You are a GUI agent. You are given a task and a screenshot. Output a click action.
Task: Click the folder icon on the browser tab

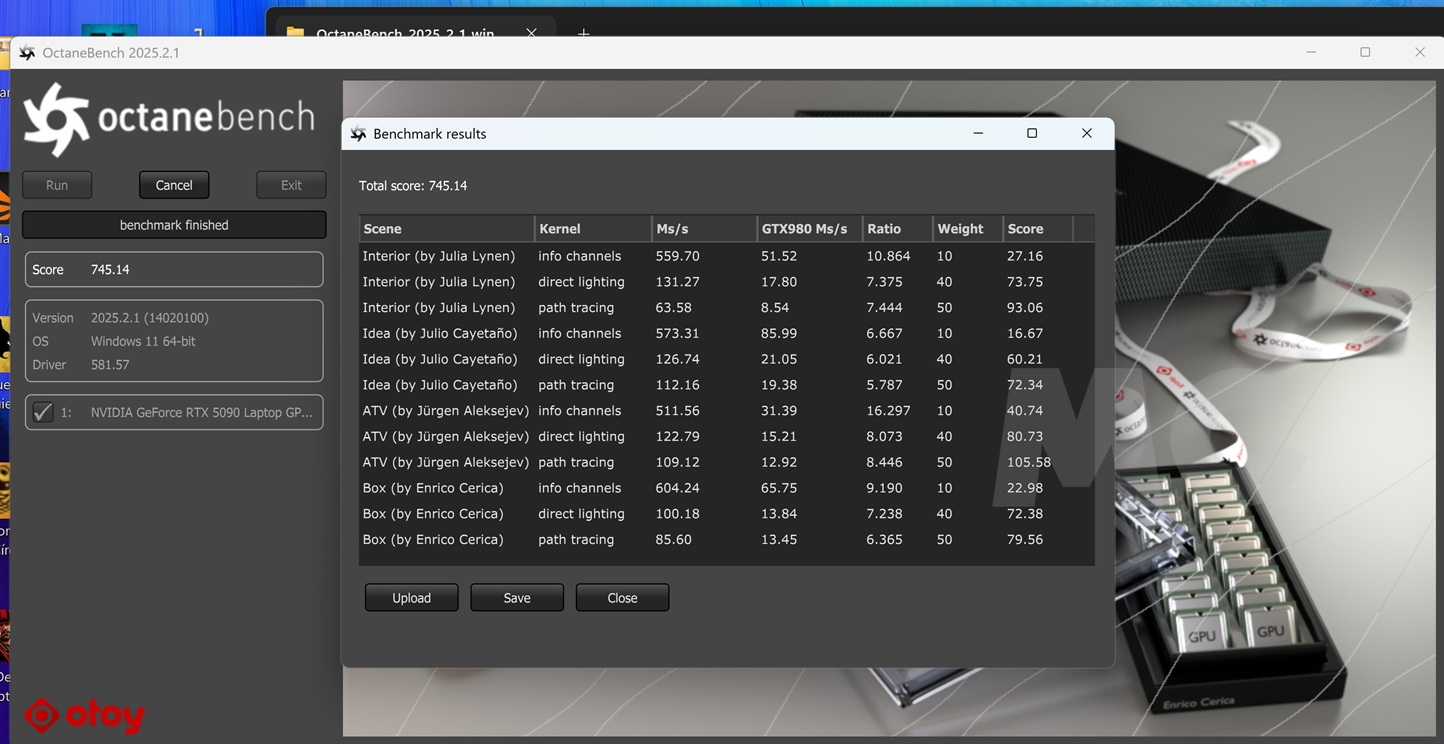click(x=293, y=33)
